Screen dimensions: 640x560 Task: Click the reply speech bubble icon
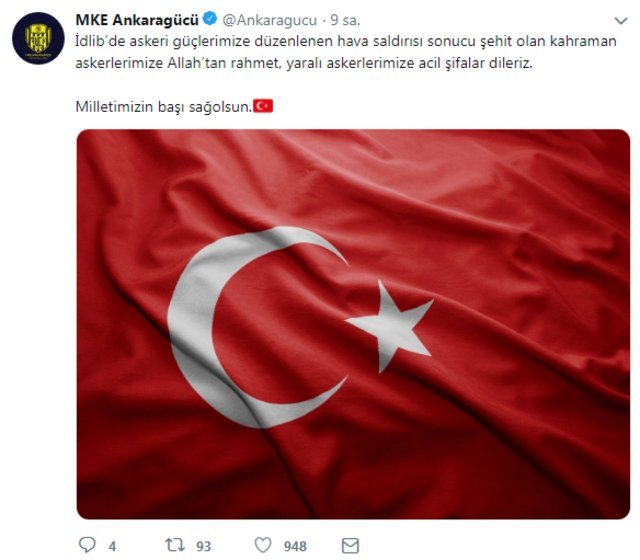point(87,545)
